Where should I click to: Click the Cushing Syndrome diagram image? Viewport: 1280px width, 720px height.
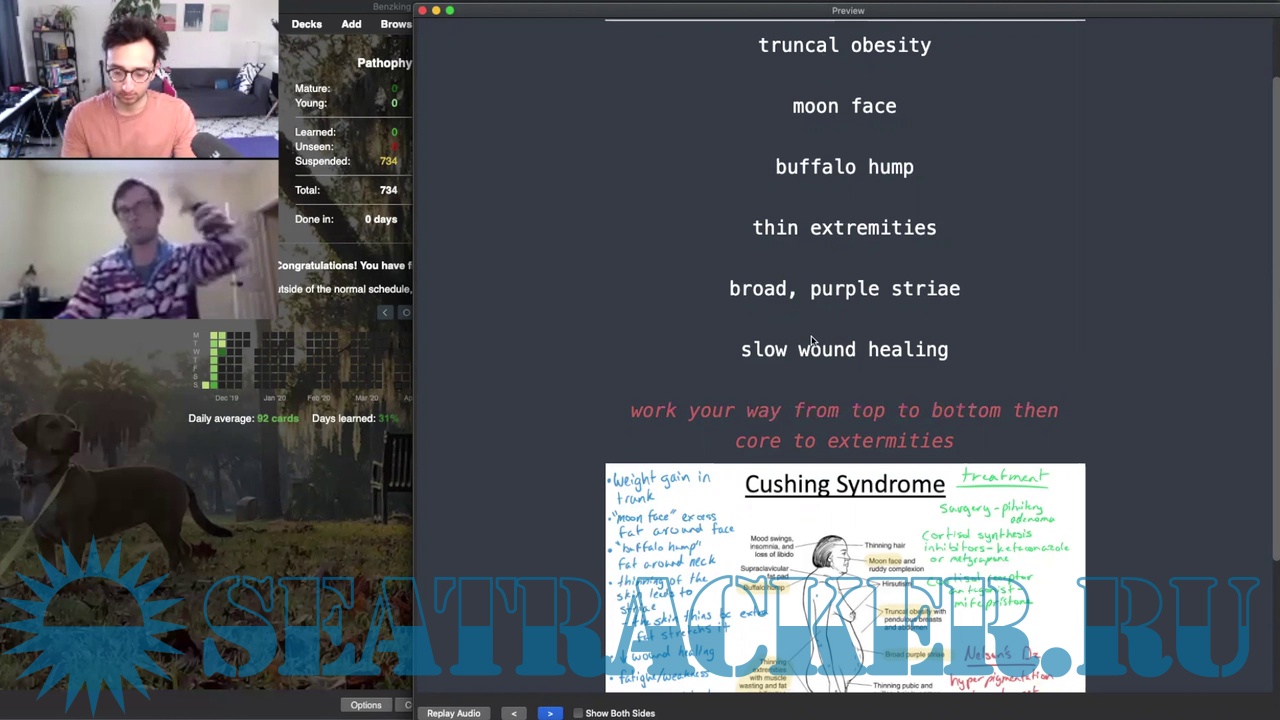(844, 577)
